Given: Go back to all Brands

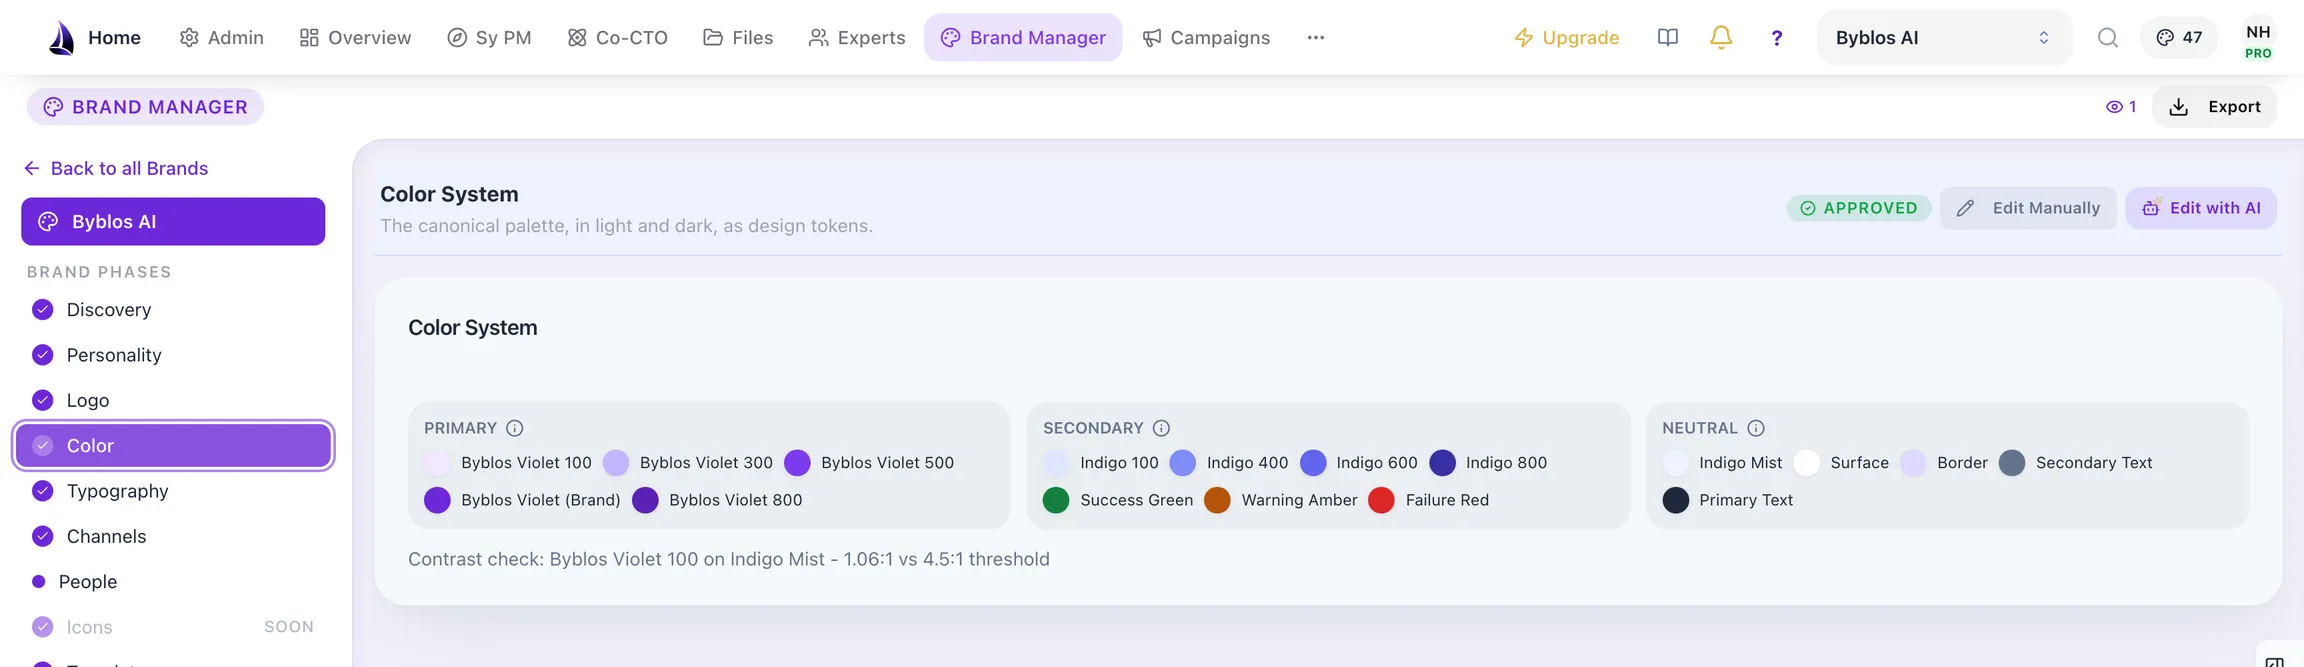Looking at the screenshot, I should 116,168.
